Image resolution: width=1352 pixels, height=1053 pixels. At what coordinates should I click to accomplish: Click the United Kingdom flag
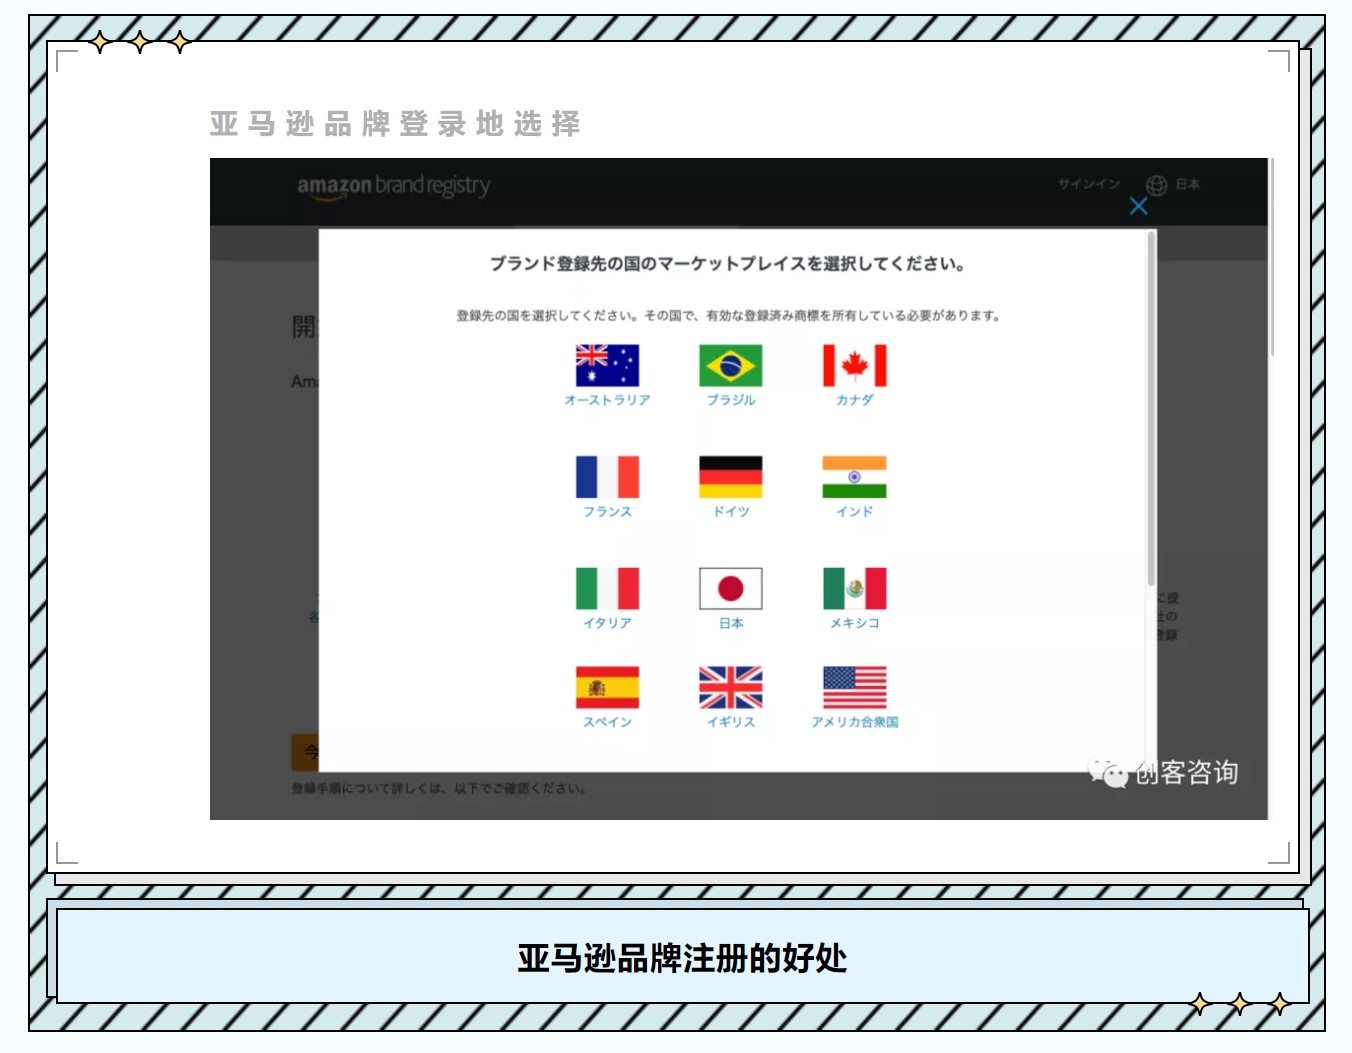pos(730,687)
